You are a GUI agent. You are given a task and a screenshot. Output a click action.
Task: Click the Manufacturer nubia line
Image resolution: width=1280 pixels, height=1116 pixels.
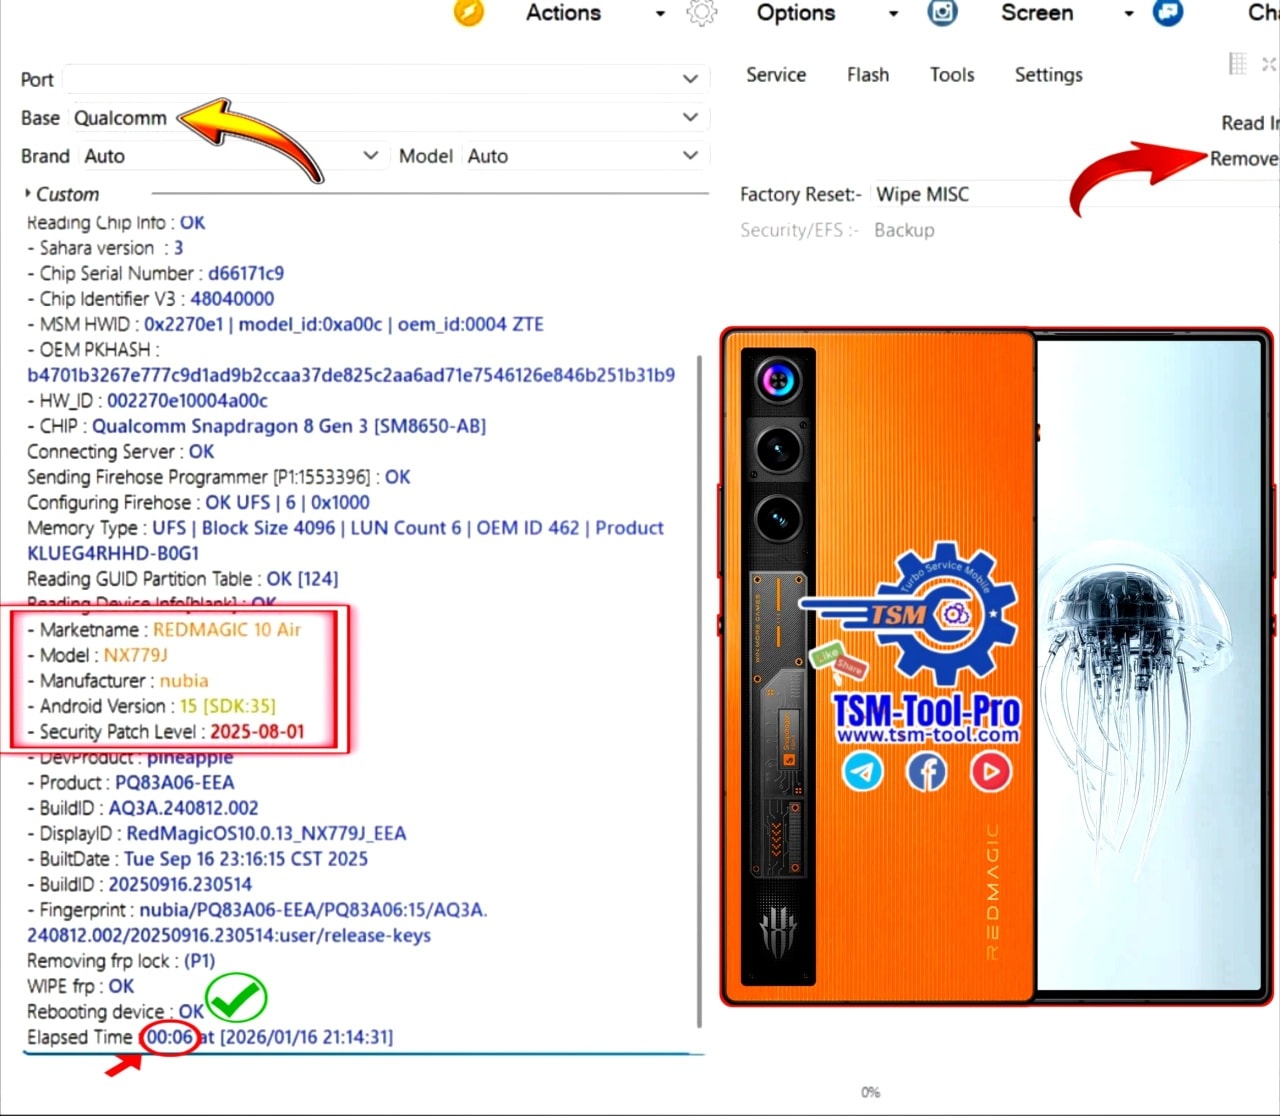pyautogui.click(x=118, y=681)
